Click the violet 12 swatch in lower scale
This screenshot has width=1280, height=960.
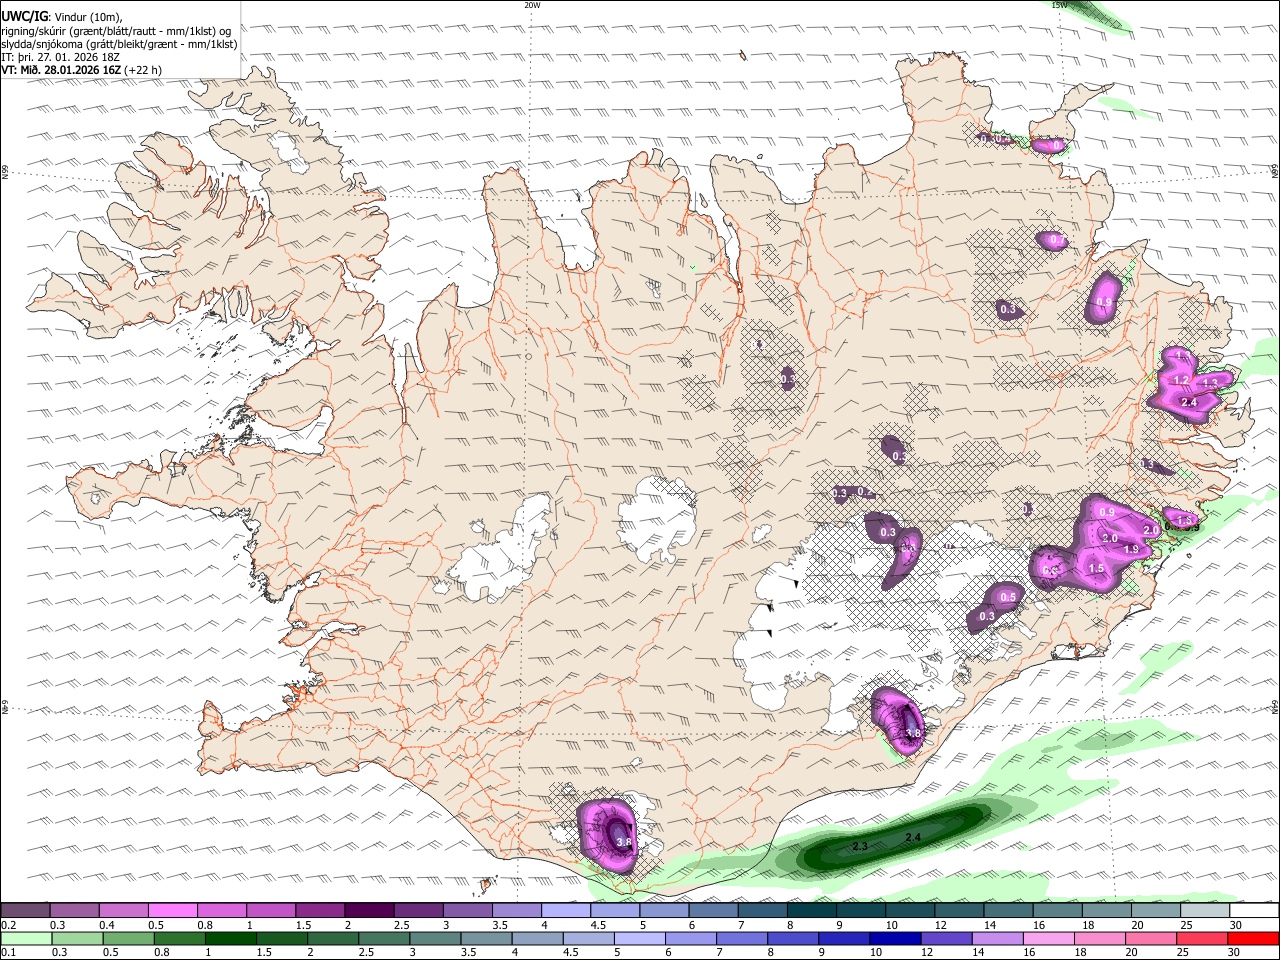point(946,939)
